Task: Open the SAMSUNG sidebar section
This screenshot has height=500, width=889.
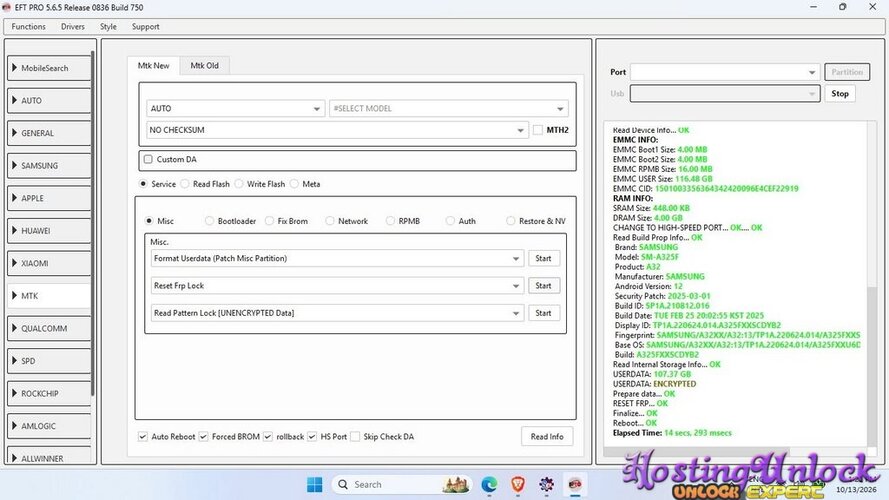Action: click(x=49, y=166)
